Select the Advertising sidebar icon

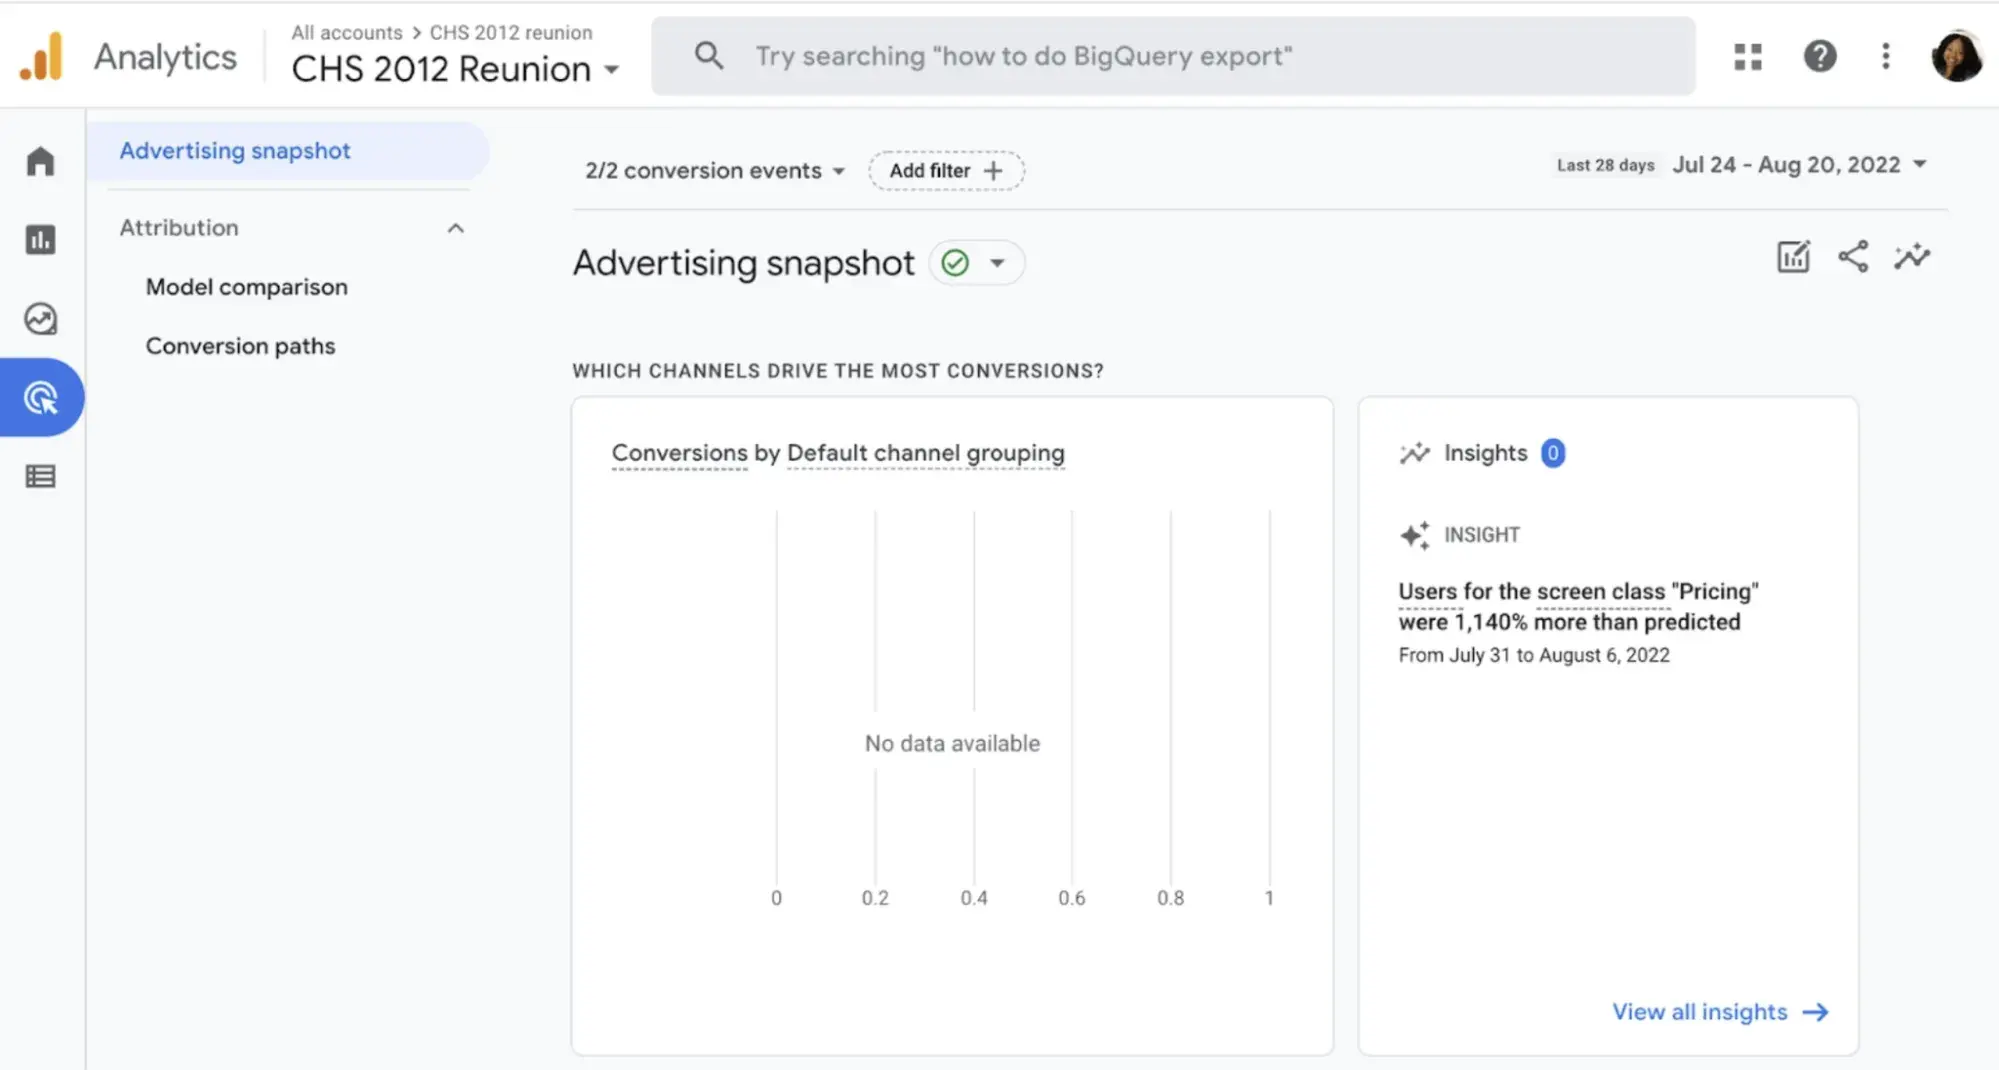(x=40, y=398)
